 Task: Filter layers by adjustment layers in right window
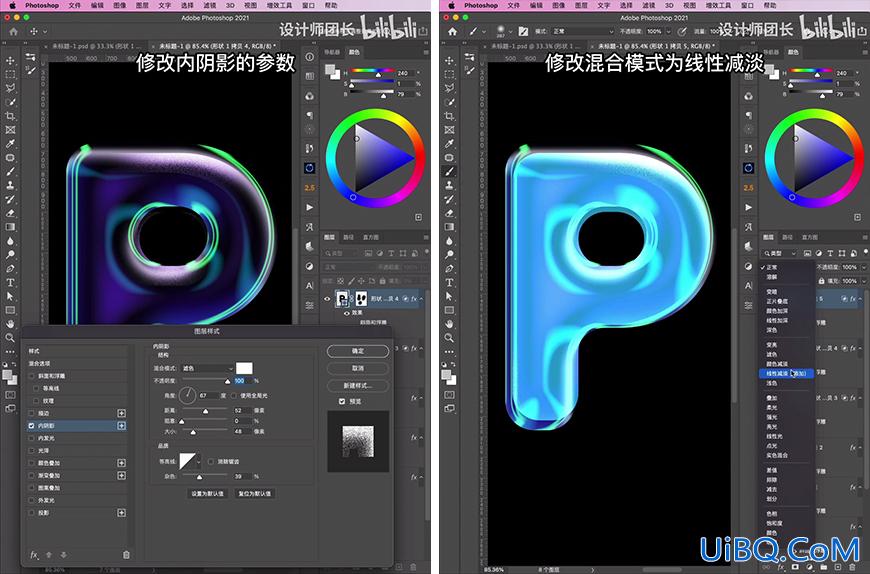pos(819,253)
